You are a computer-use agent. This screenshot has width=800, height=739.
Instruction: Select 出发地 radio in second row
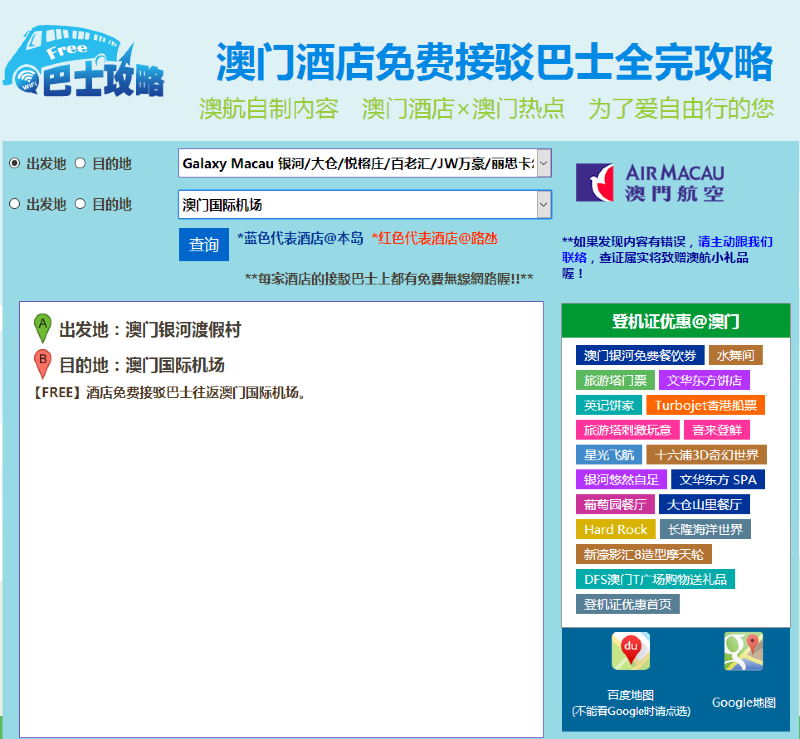(14, 204)
